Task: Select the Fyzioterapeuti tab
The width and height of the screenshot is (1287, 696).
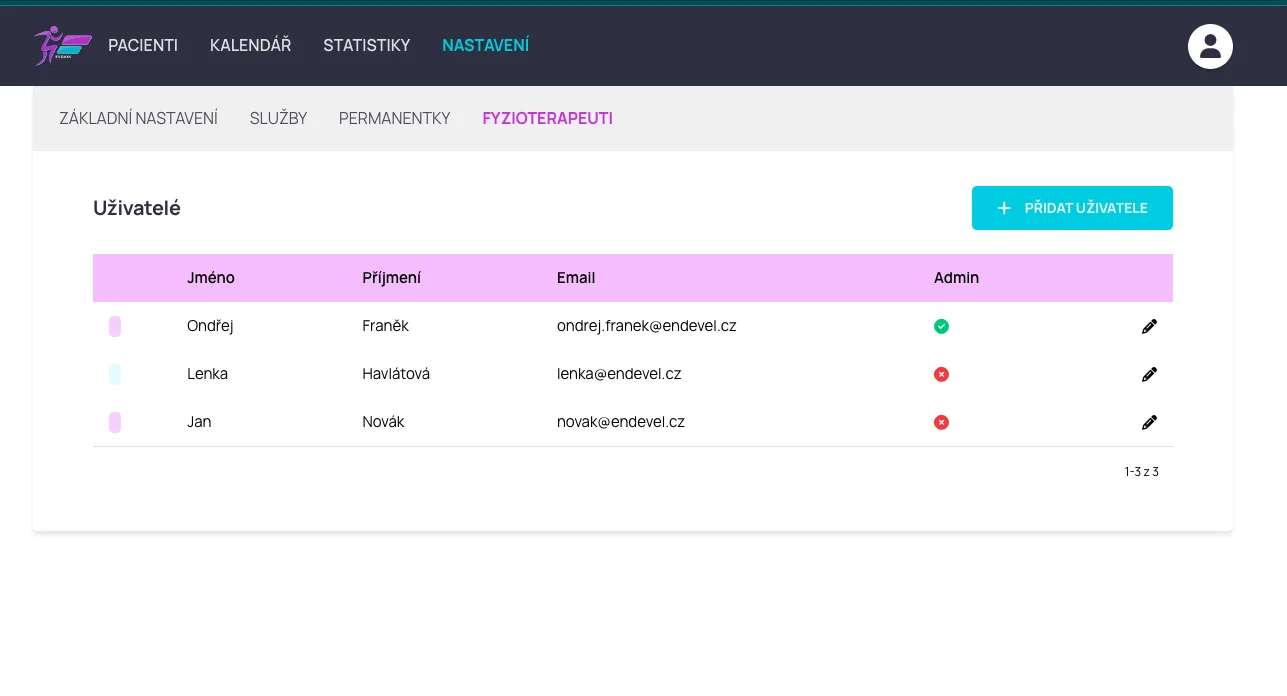Action: coord(547,118)
